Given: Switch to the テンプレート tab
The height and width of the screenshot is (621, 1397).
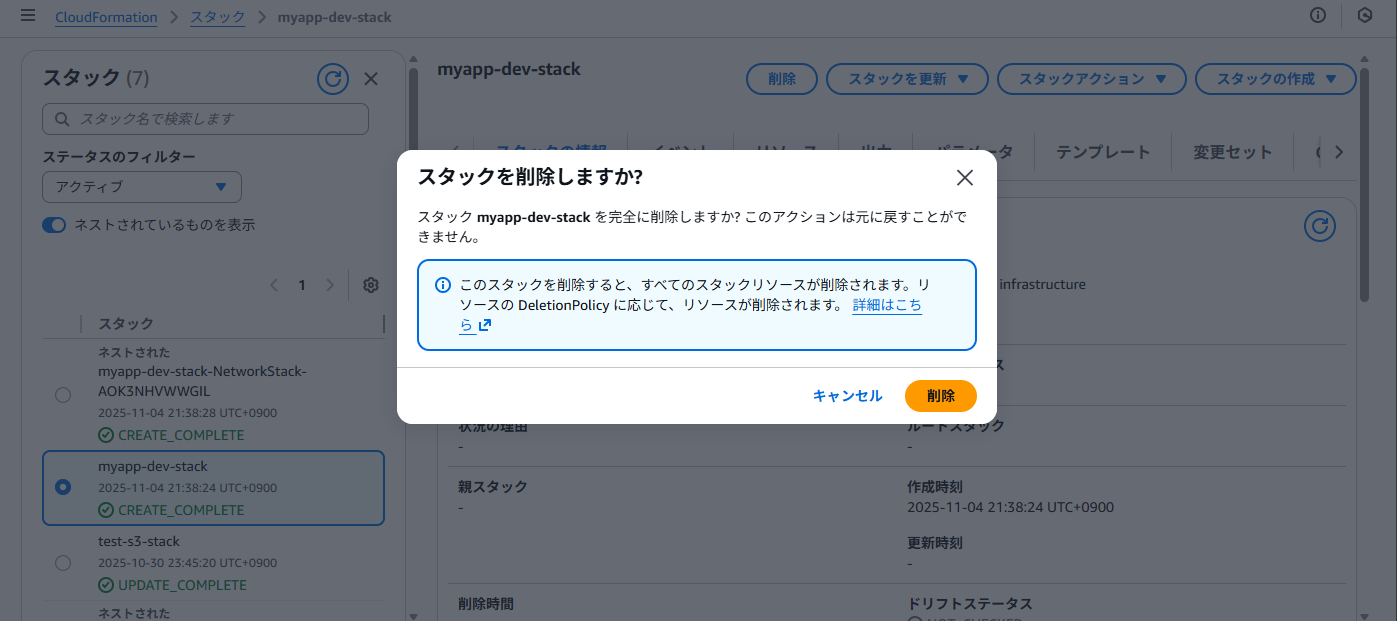Looking at the screenshot, I should pyautogui.click(x=1102, y=152).
